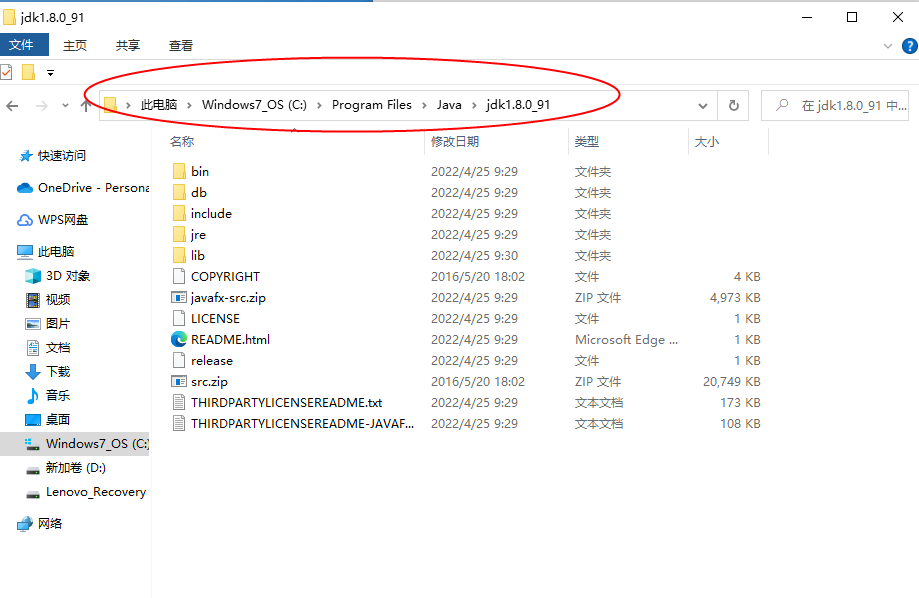Select the 4,973 KB size cell
This screenshot has width=919, height=598.
(x=735, y=297)
